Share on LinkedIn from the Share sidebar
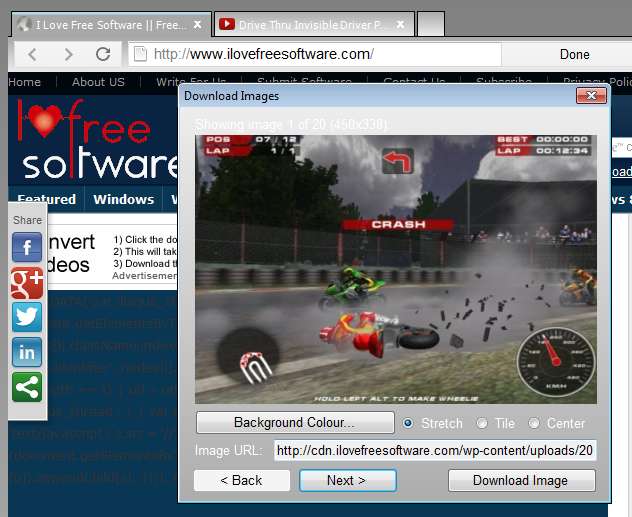Image resolution: width=632 pixels, height=517 pixels. click(x=27, y=352)
